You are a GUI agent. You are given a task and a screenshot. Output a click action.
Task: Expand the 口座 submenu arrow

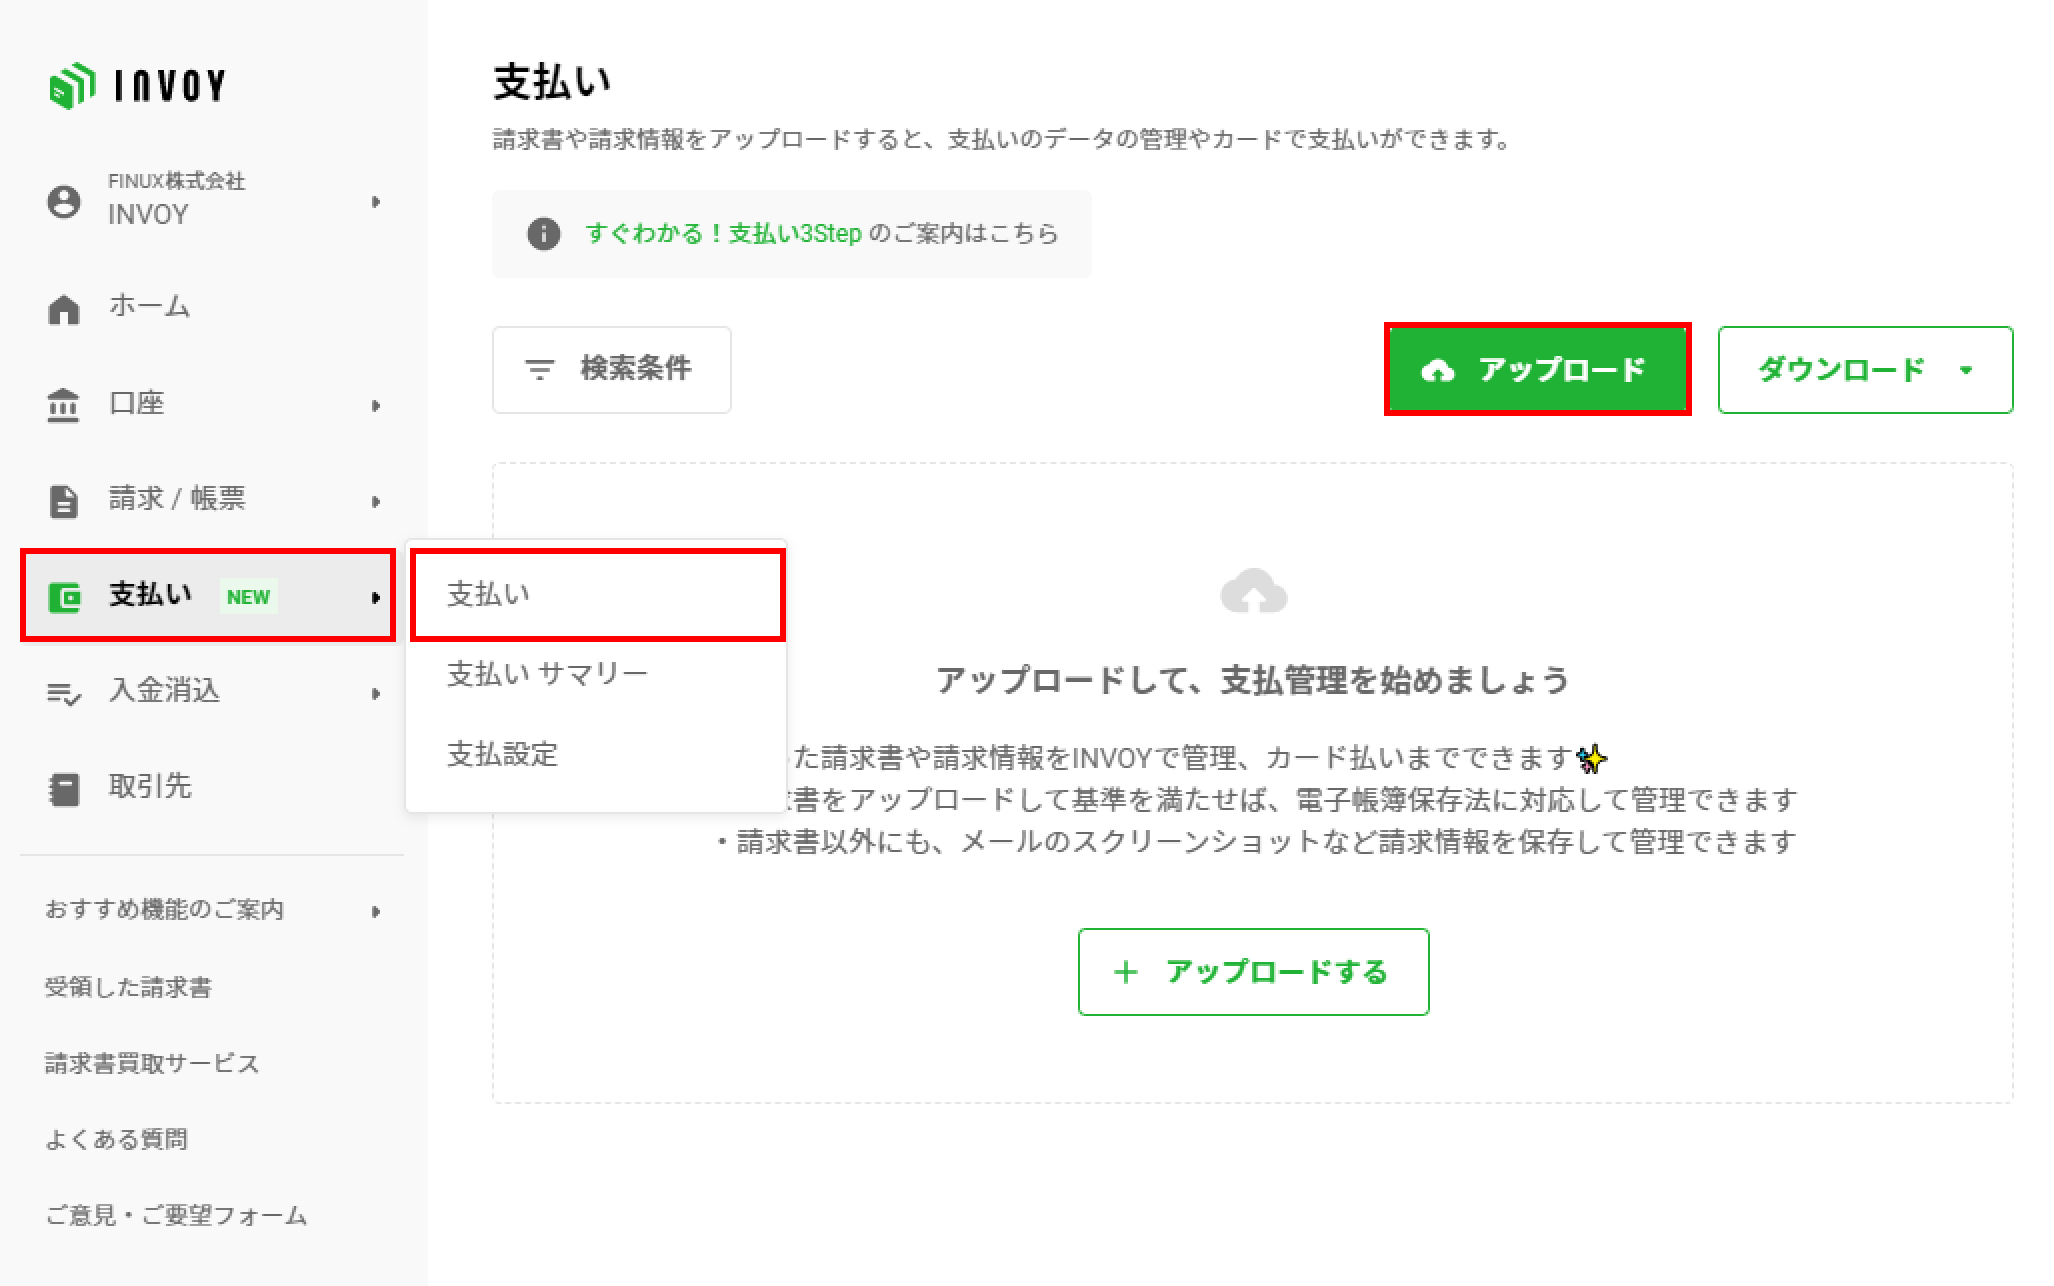coord(376,405)
